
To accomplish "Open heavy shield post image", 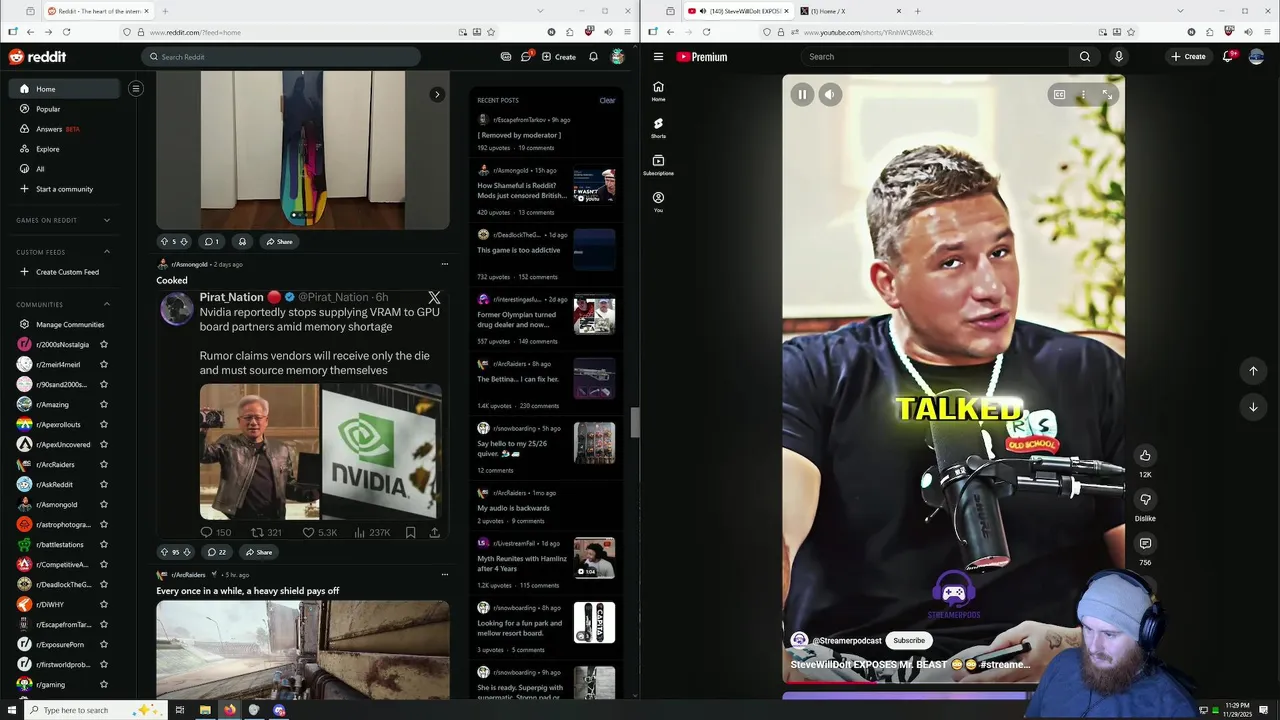I will click(x=303, y=649).
